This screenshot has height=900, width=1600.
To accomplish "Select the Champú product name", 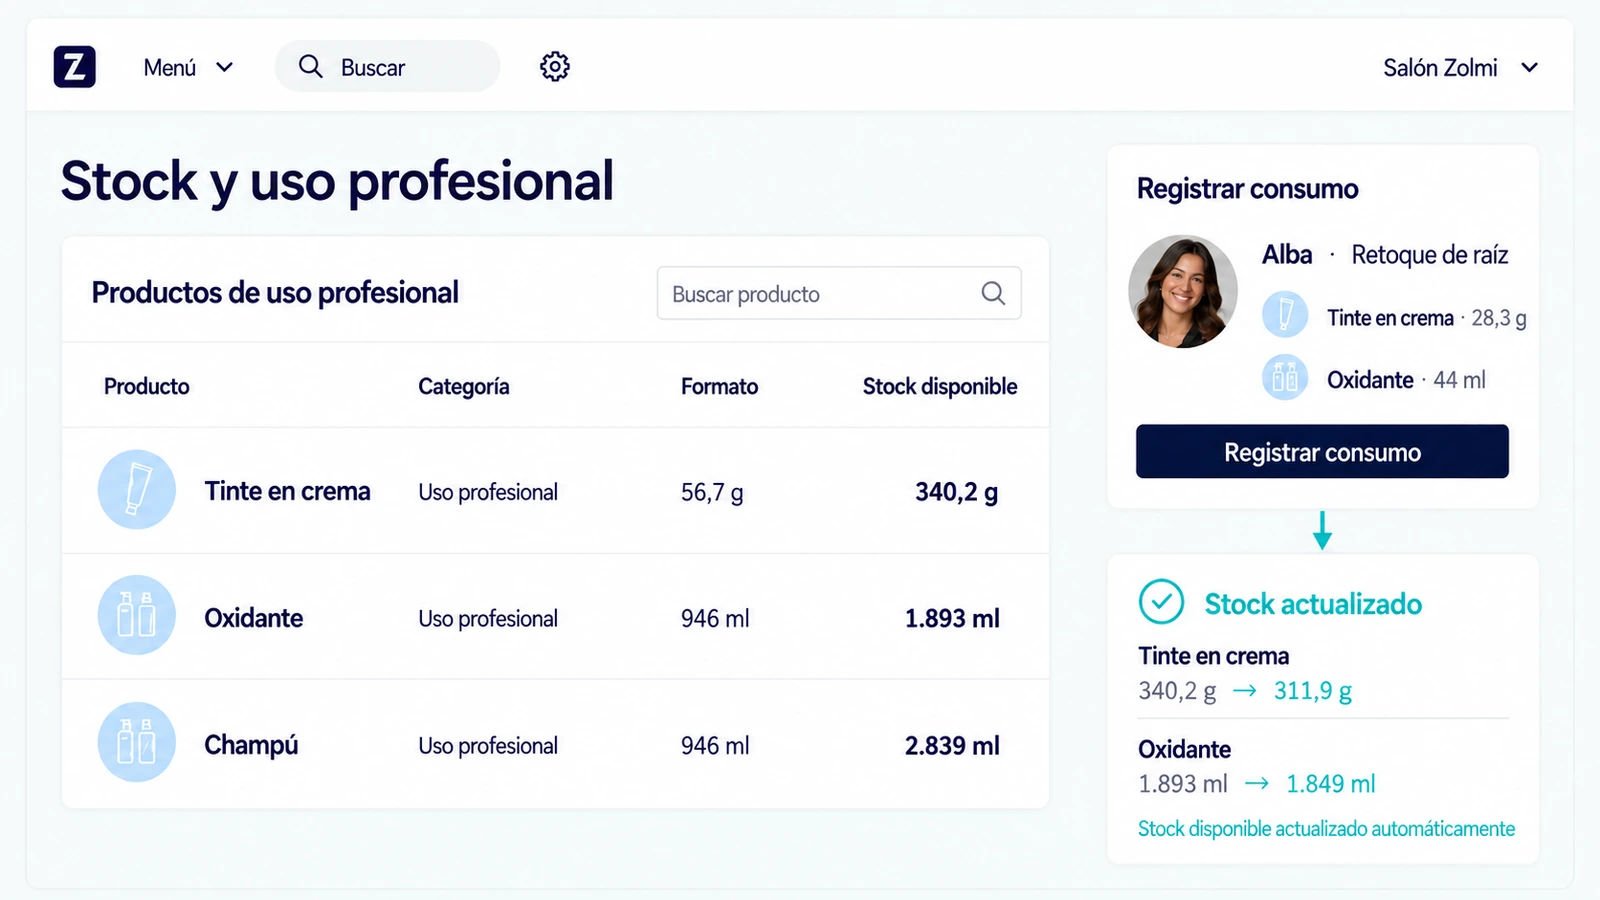I will coord(251,745).
